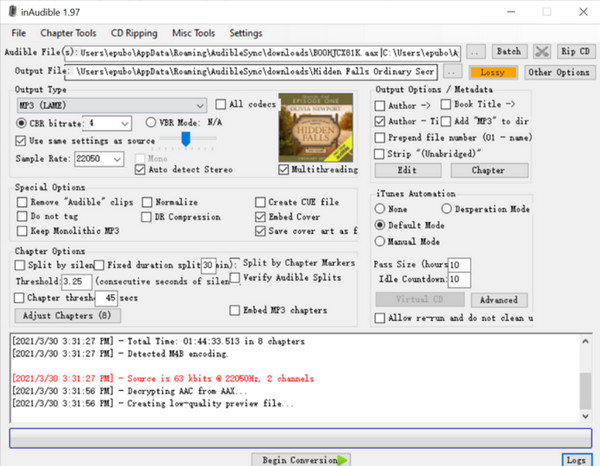The image size is (600, 466).
Task: Enable Allow re-run and do not clean up
Action: [x=380, y=318]
